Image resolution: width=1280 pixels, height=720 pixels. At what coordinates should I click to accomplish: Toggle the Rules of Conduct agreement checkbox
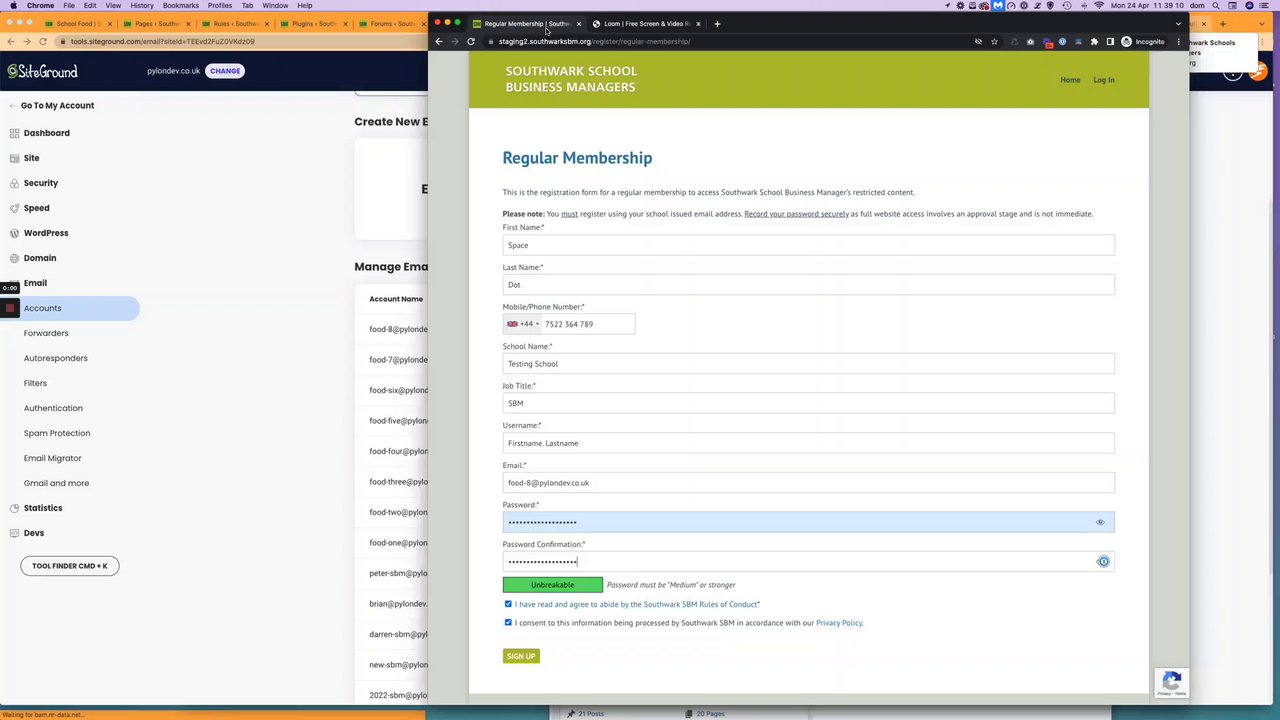point(508,604)
